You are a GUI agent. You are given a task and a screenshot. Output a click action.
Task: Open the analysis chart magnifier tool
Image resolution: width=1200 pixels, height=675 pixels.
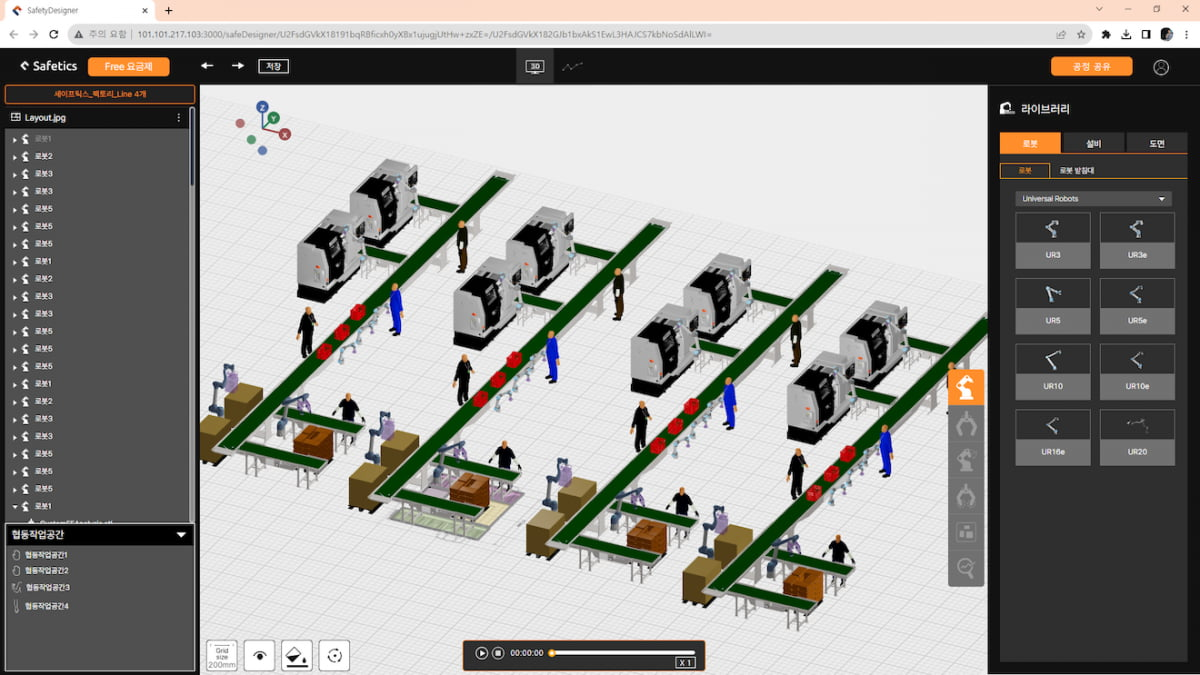966,568
